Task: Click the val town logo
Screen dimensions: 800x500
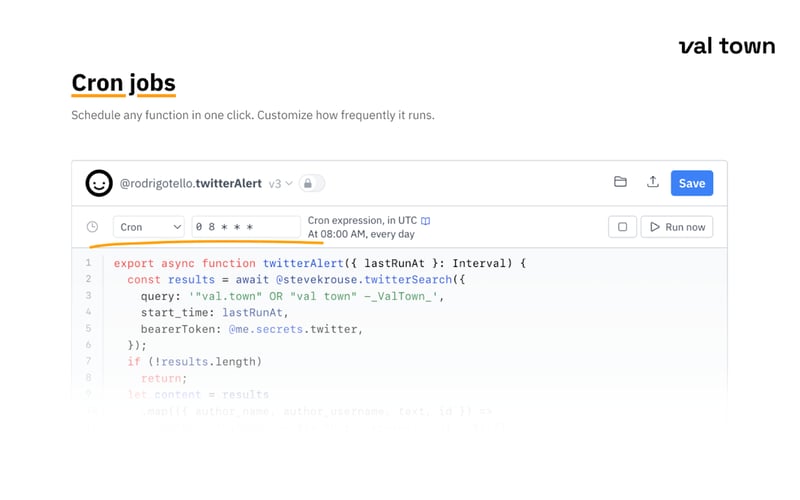Action: point(727,46)
